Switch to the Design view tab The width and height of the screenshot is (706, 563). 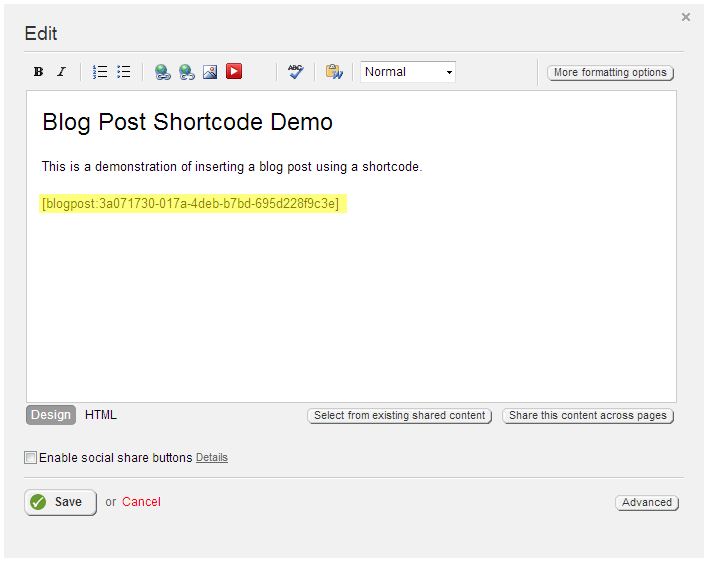click(51, 415)
